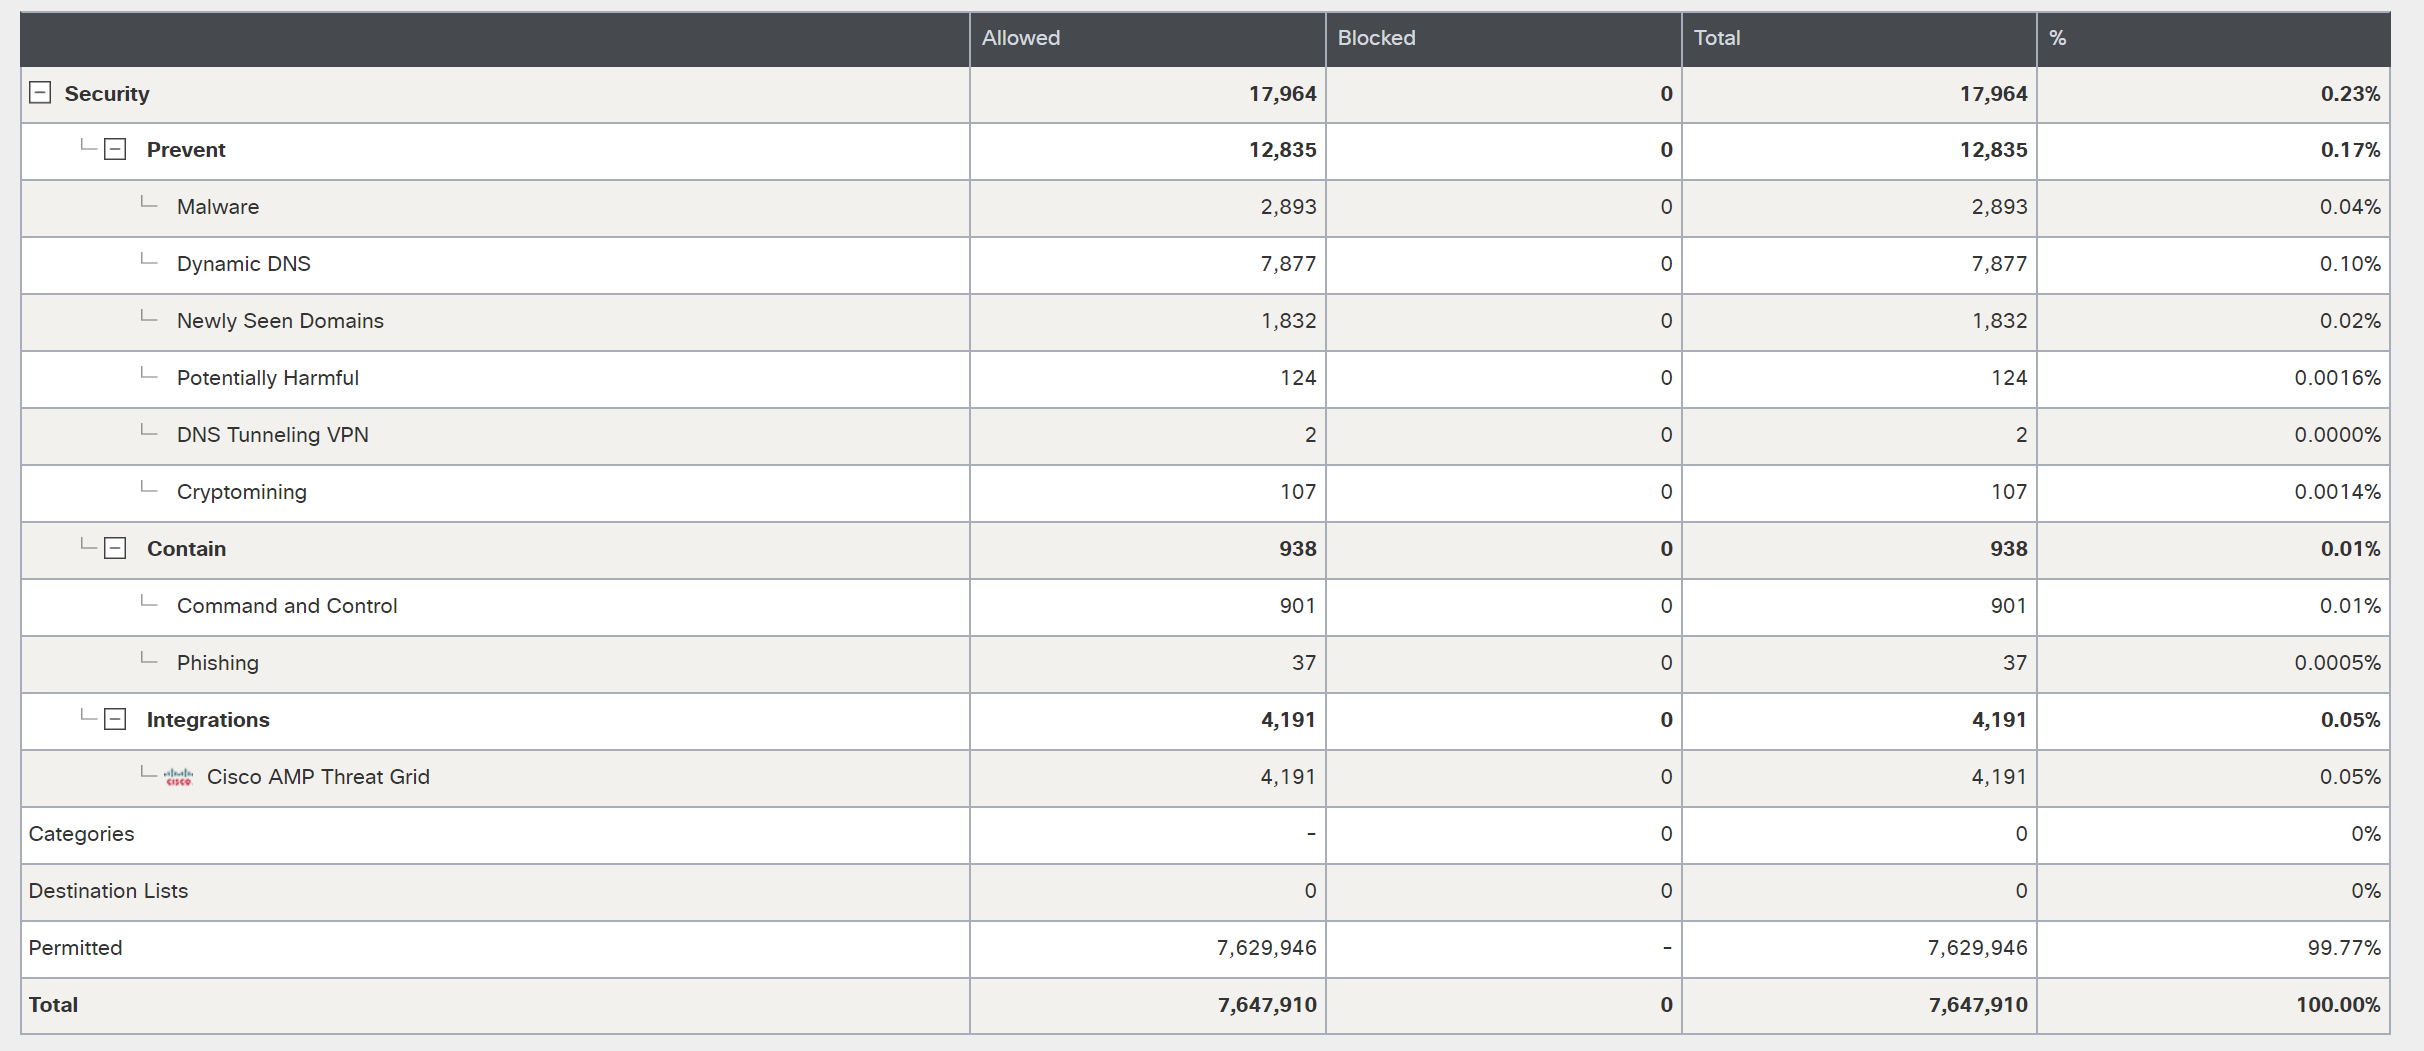Screen dimensions: 2424x1051
Task: Click the % column header
Action: tap(2057, 38)
